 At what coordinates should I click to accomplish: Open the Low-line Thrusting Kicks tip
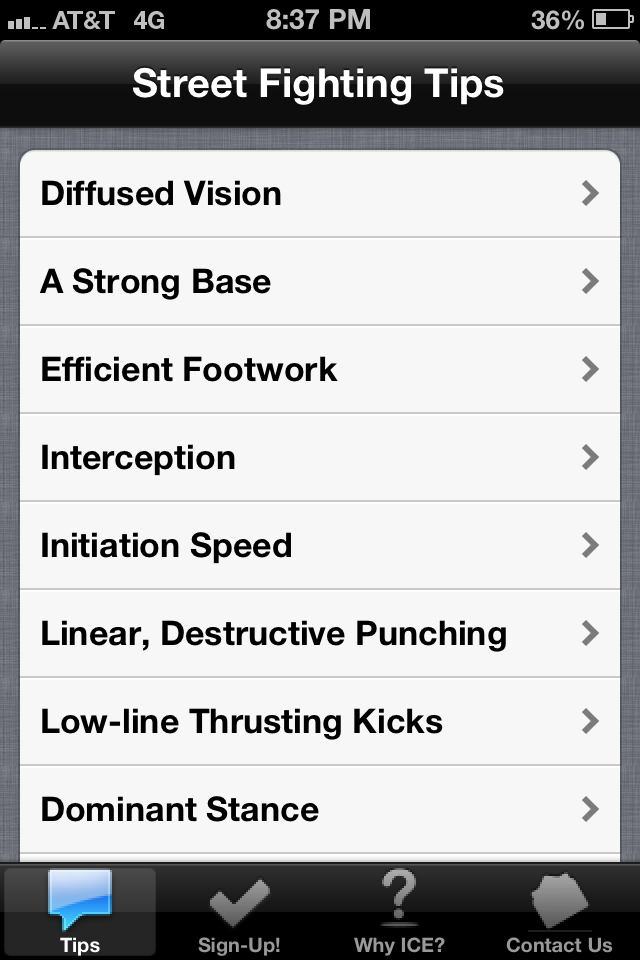(241, 721)
